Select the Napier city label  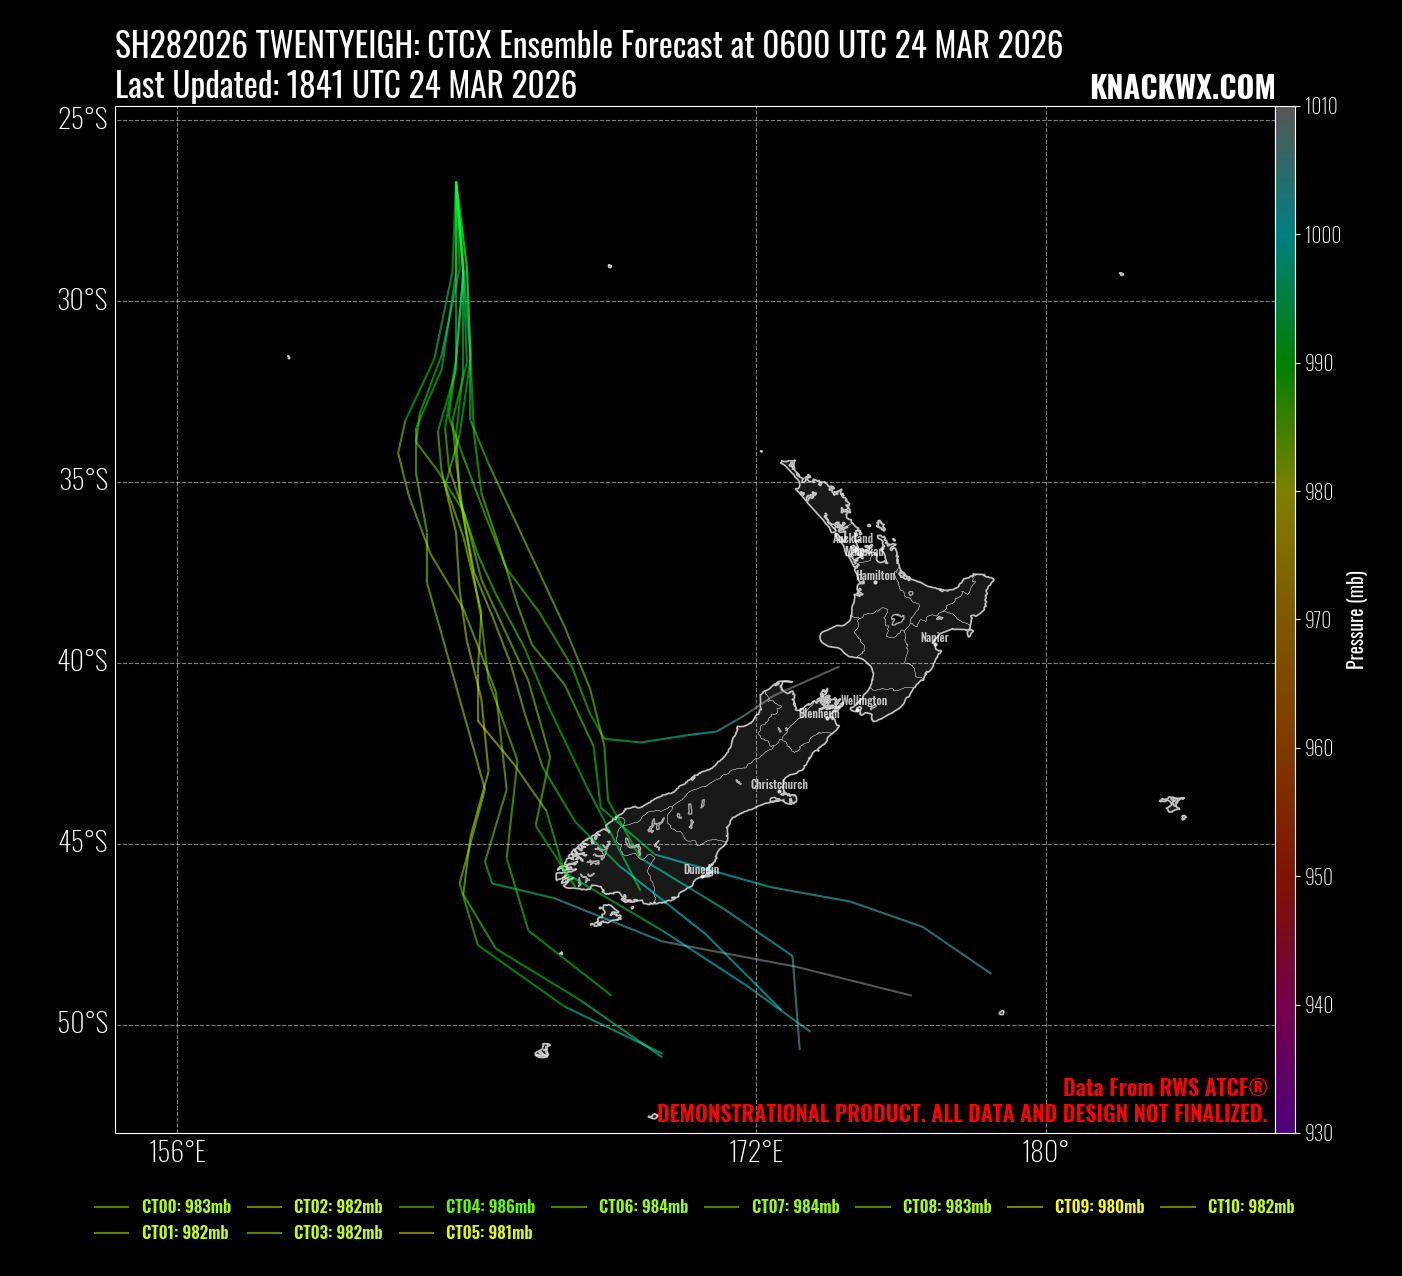[934, 637]
